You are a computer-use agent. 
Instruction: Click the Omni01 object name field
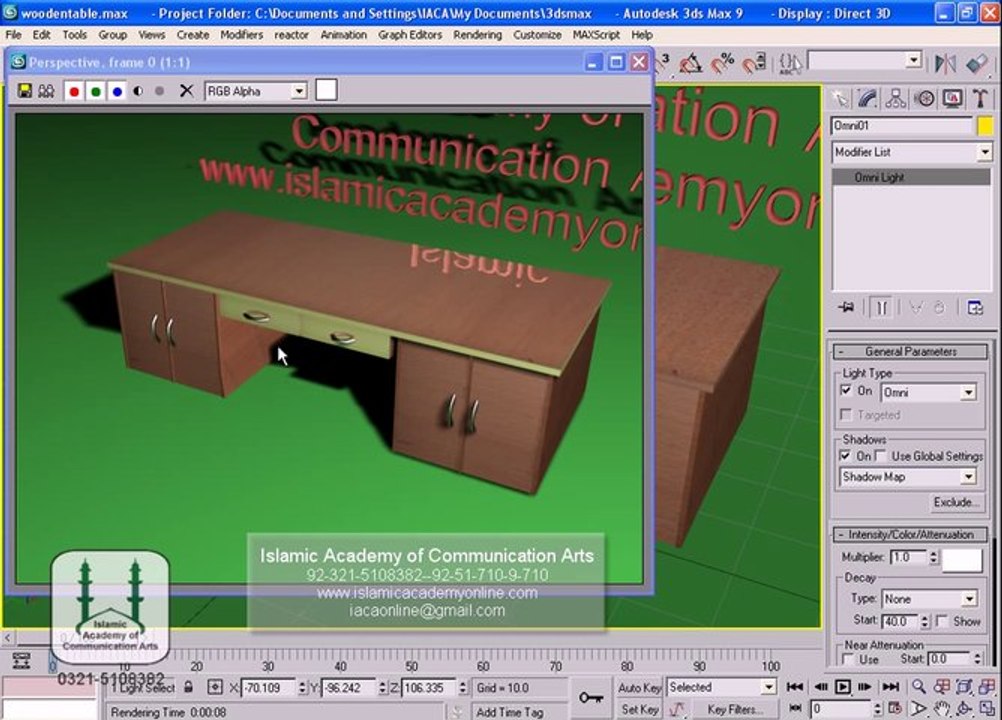click(x=902, y=126)
